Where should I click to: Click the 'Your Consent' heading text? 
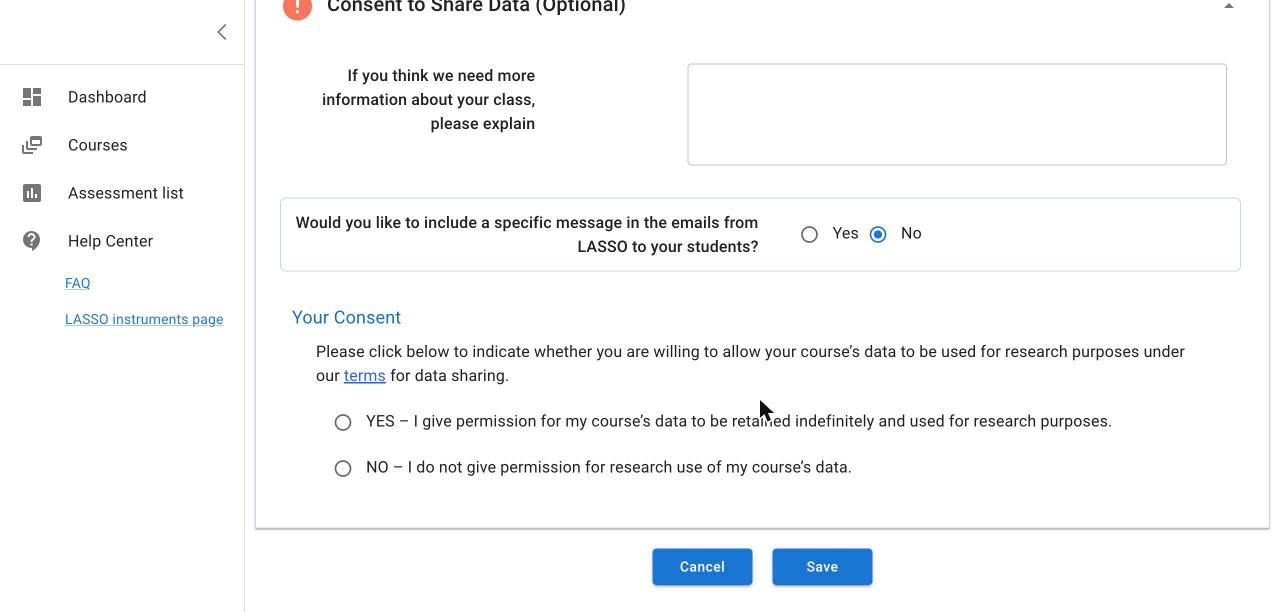click(346, 317)
